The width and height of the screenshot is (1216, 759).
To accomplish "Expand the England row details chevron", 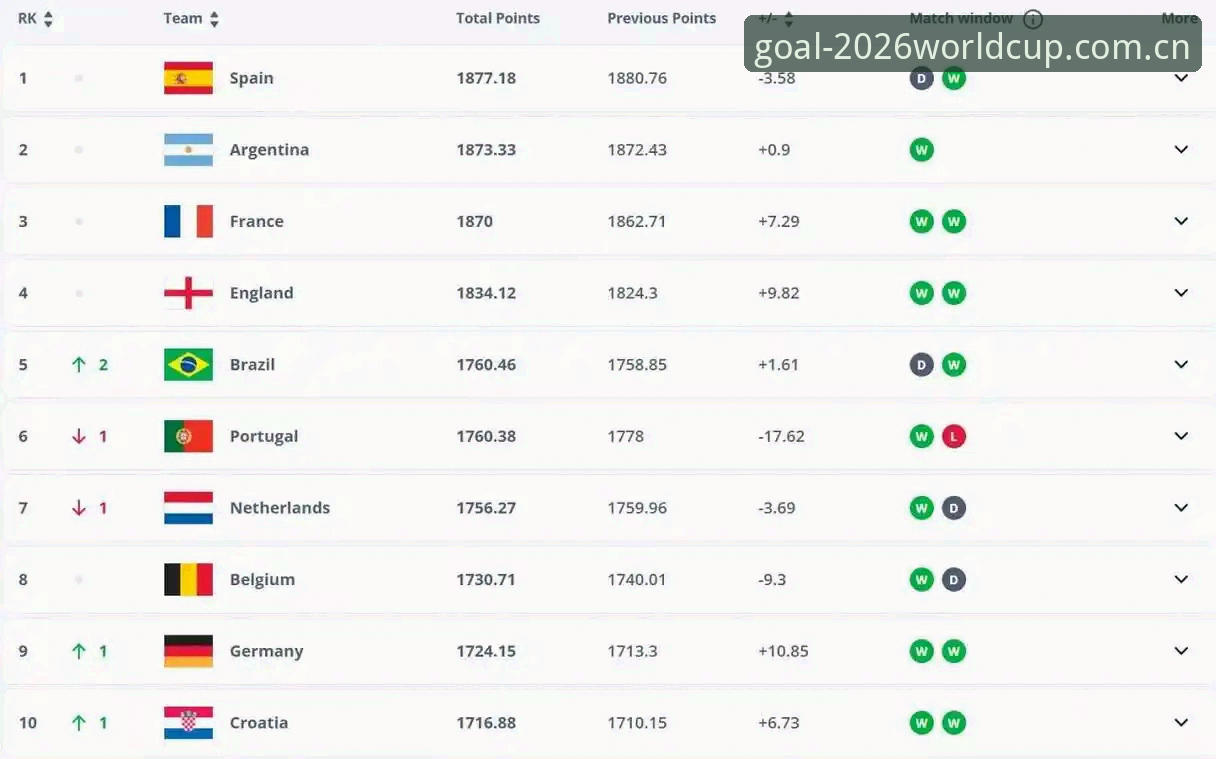I will (1181, 293).
